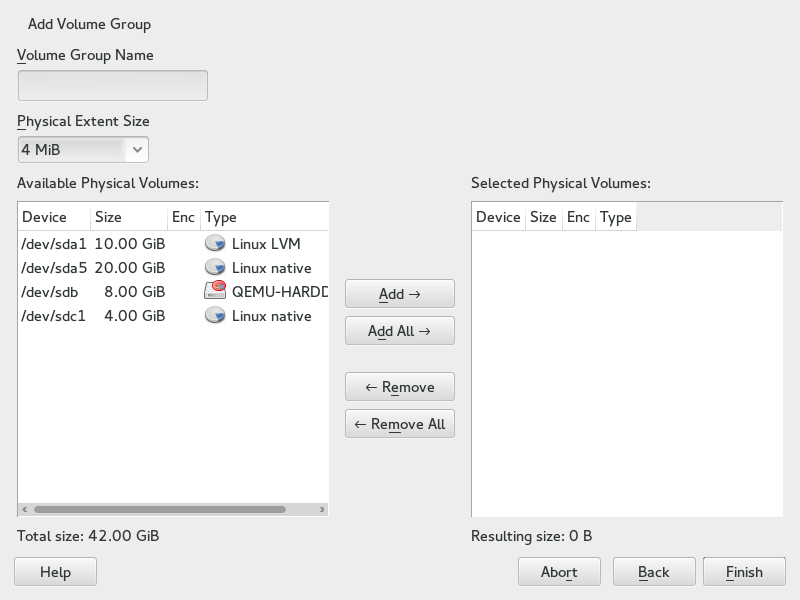
Task: Click the ← Remove button
Action: [x=399, y=387]
